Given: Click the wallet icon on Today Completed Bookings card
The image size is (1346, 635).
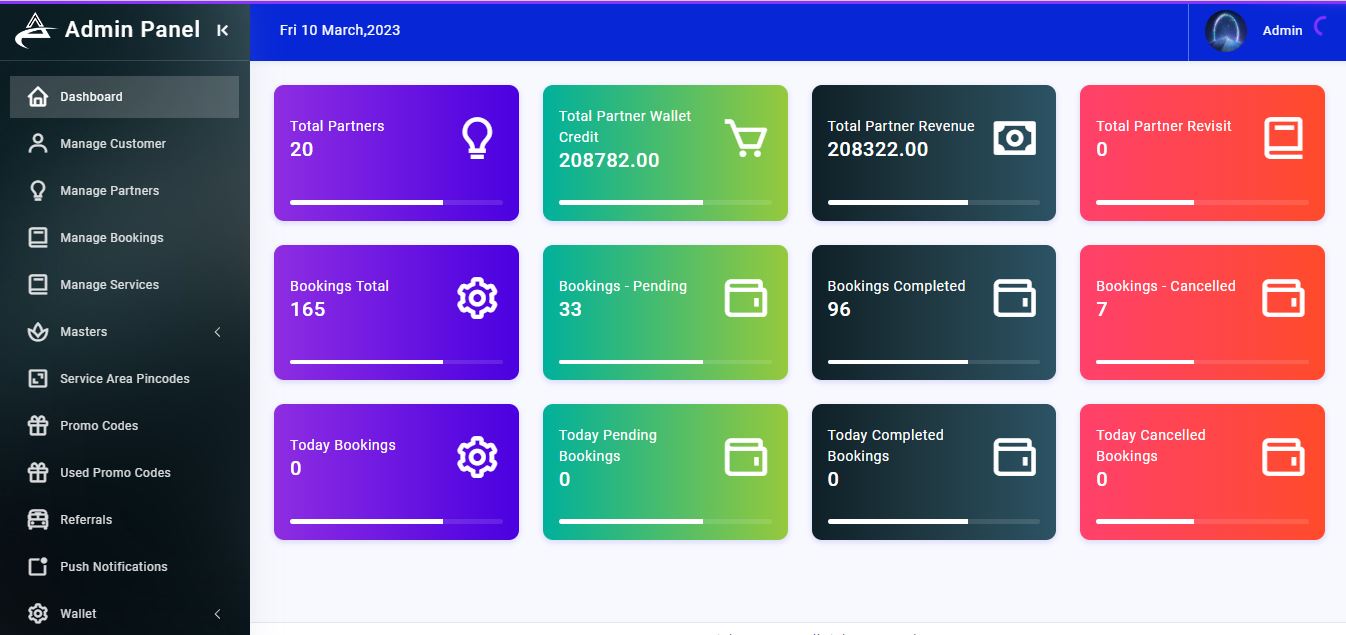Looking at the screenshot, I should click(1014, 457).
